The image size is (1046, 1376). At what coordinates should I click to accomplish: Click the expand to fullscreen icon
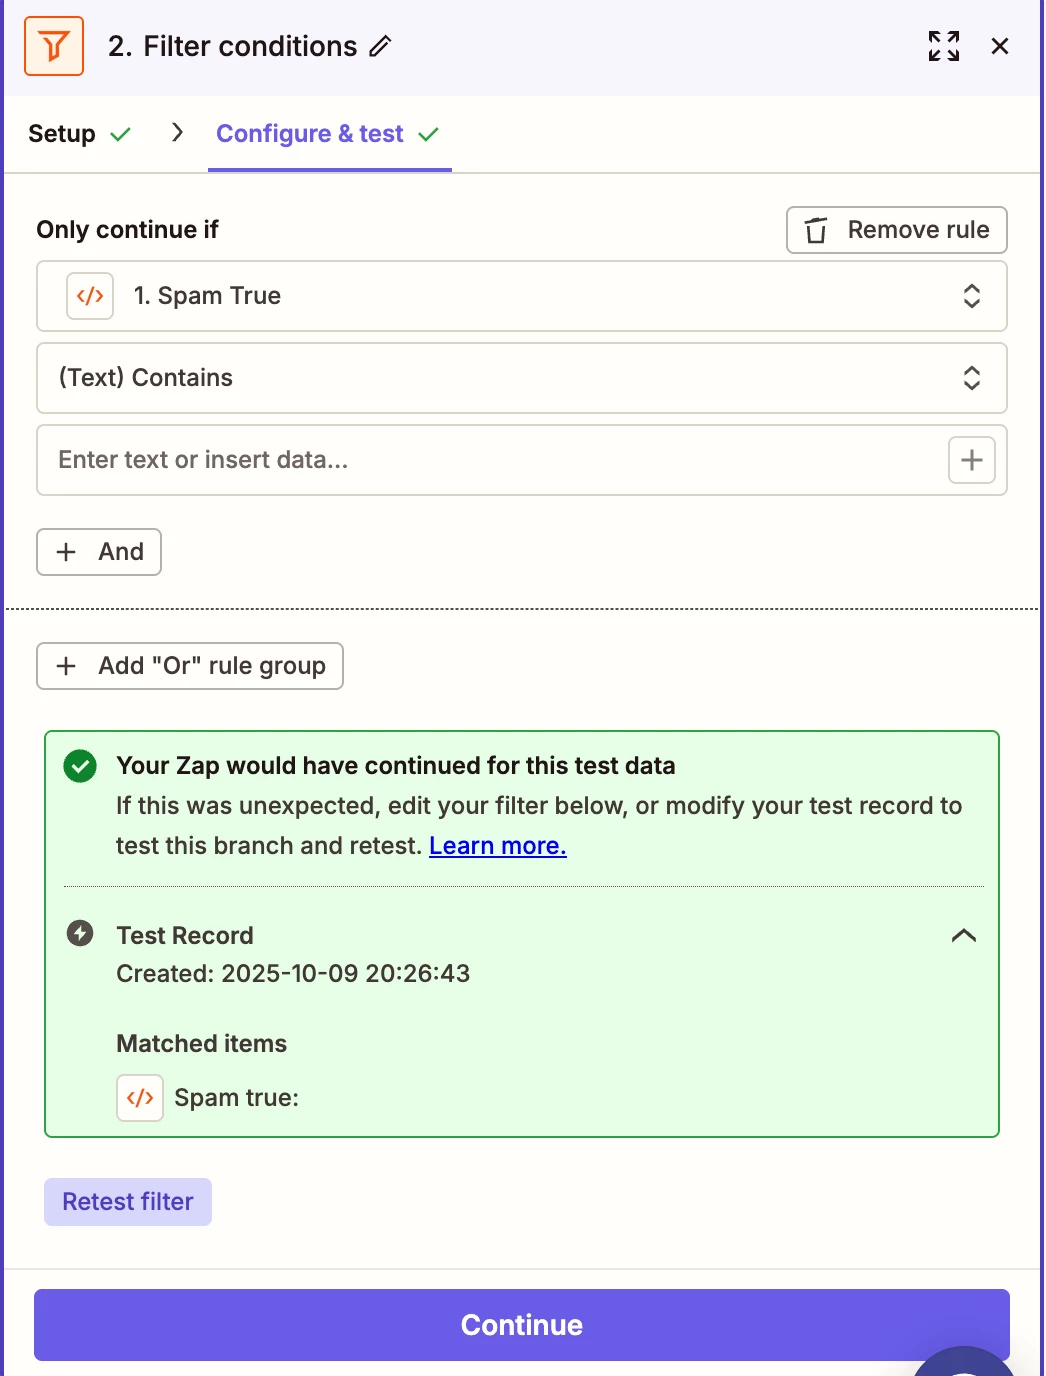(943, 46)
